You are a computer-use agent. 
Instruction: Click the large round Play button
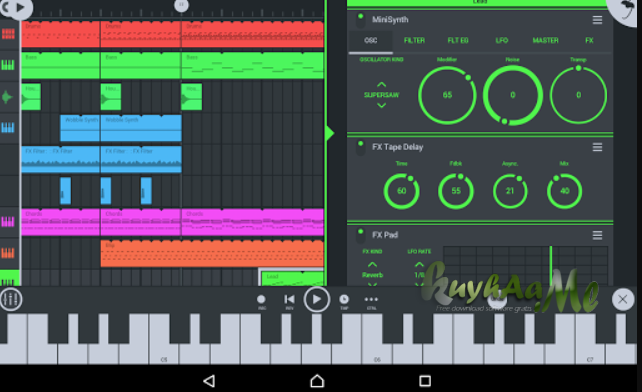(x=316, y=299)
